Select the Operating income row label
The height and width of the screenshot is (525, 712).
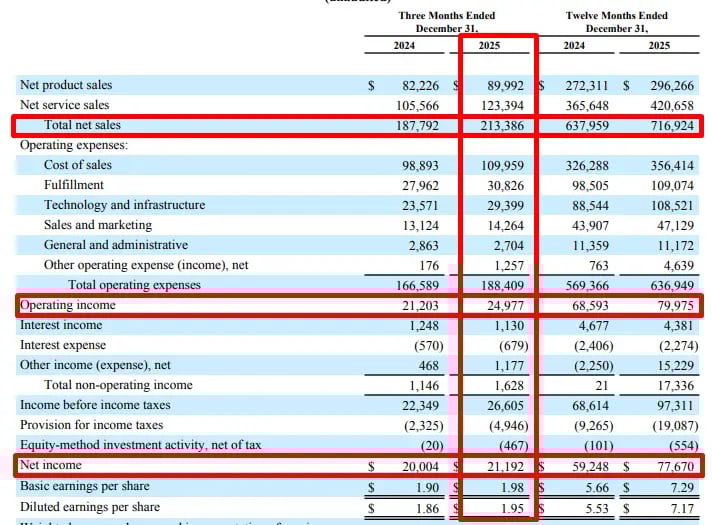click(x=67, y=305)
